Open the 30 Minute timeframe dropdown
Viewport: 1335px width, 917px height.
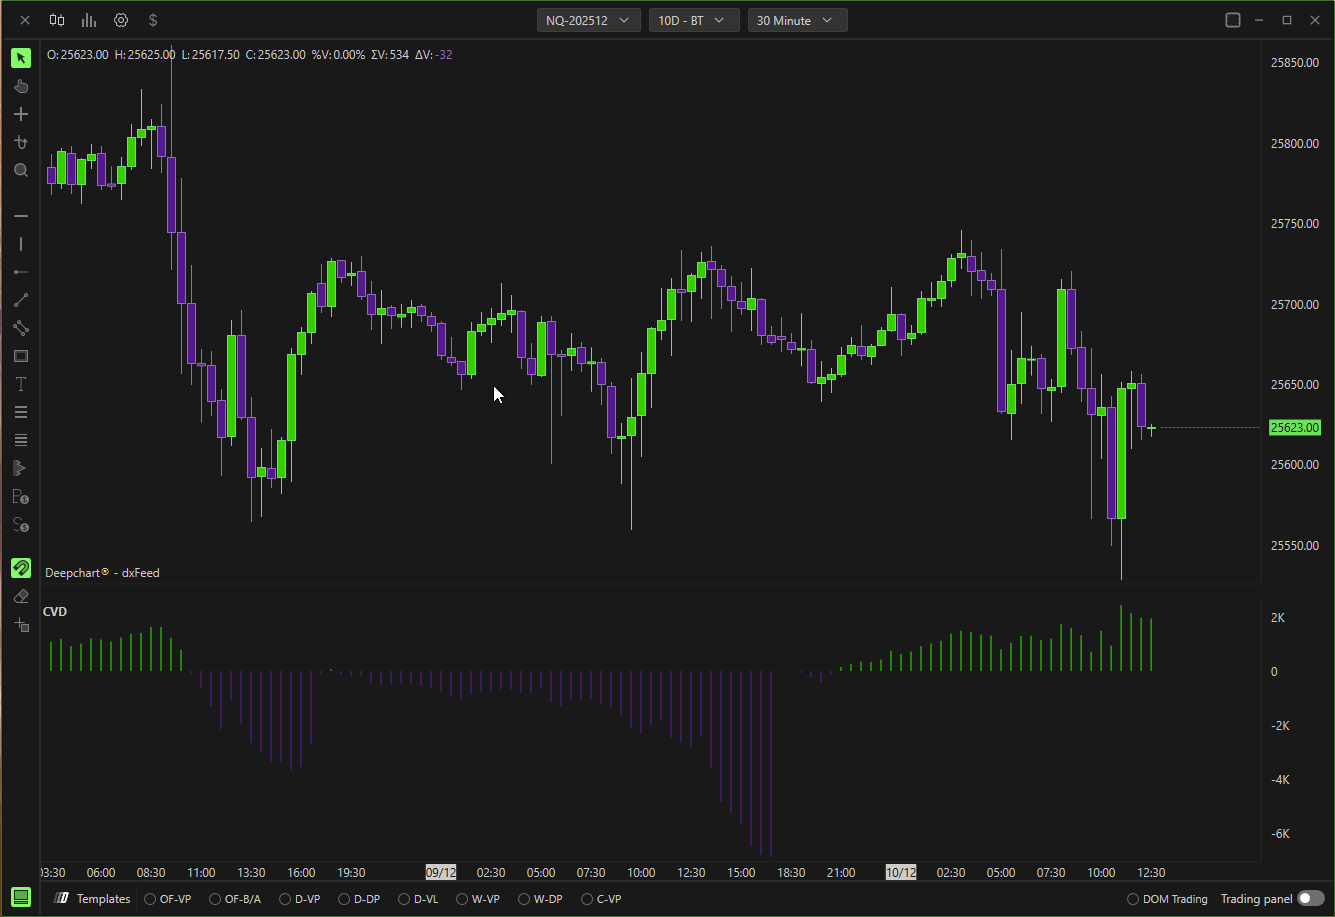(796, 20)
